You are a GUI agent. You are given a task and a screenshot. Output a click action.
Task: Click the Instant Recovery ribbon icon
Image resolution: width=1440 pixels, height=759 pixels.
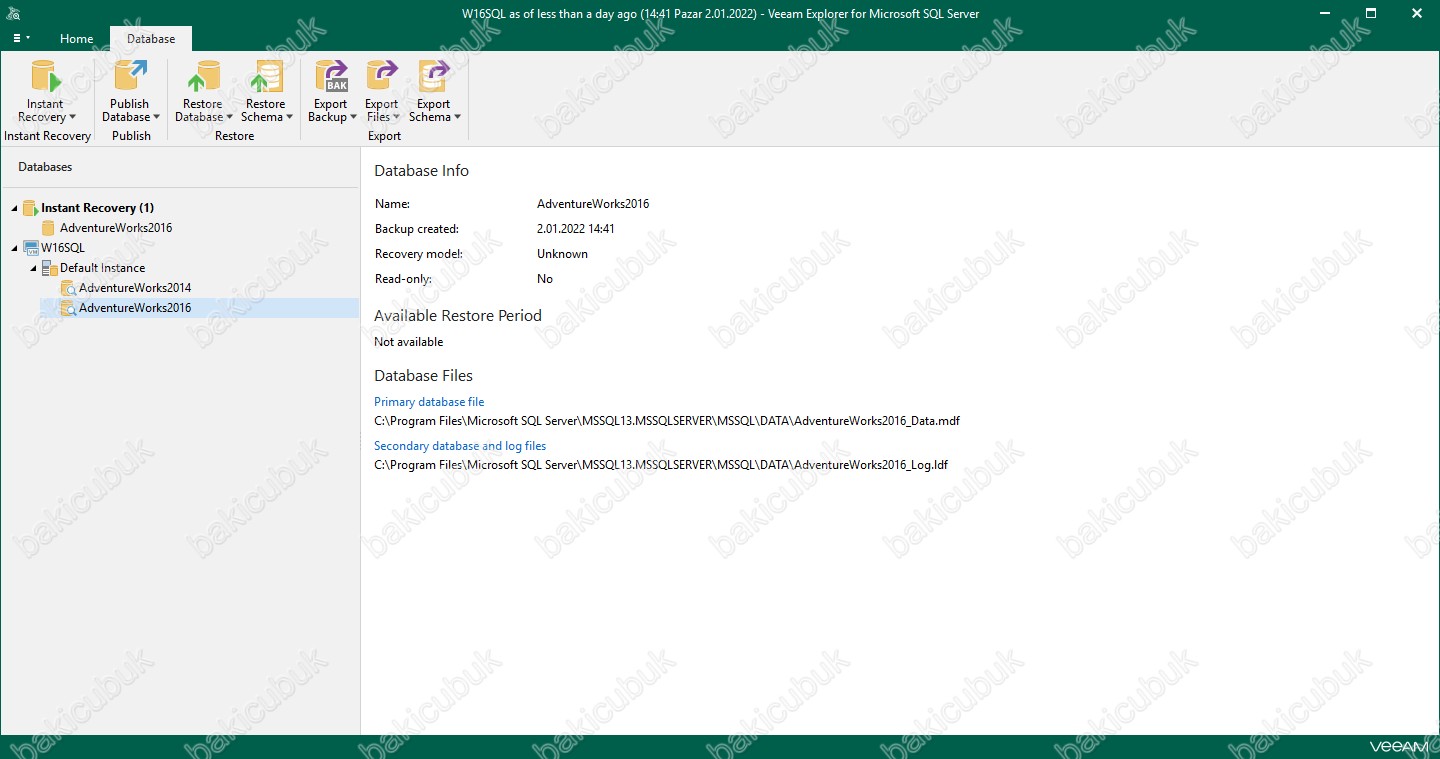point(46,77)
